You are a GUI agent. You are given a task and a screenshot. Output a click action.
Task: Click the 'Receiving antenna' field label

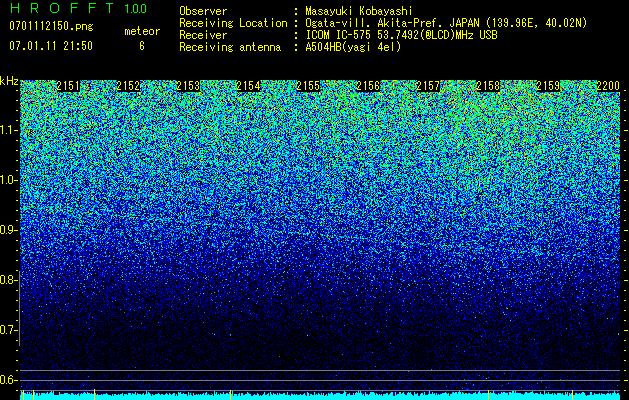(230, 47)
